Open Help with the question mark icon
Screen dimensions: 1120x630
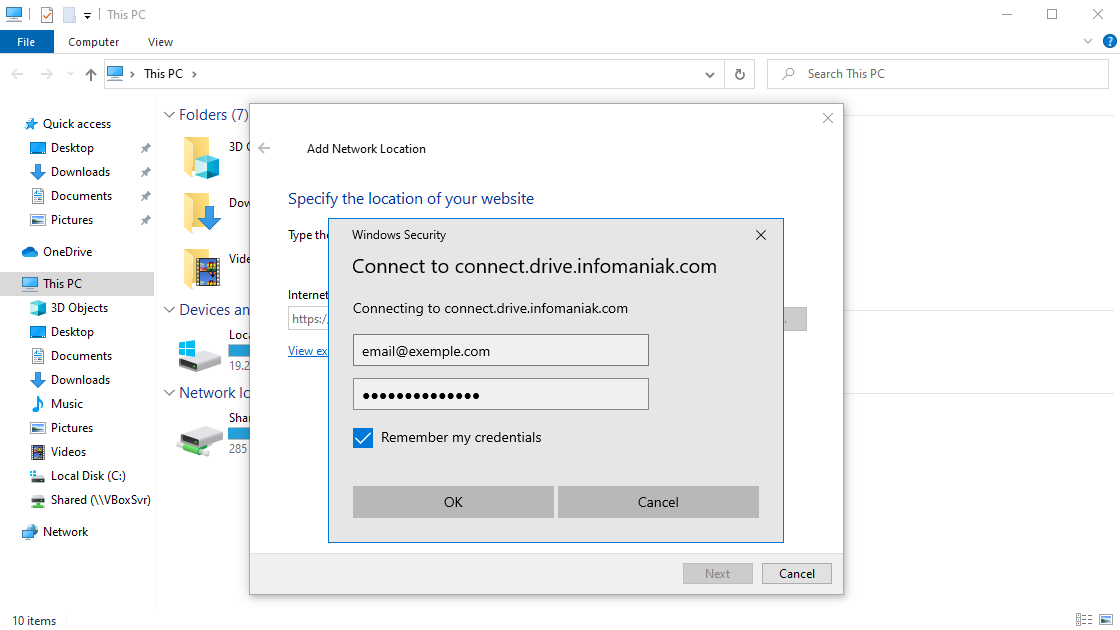coord(1110,41)
